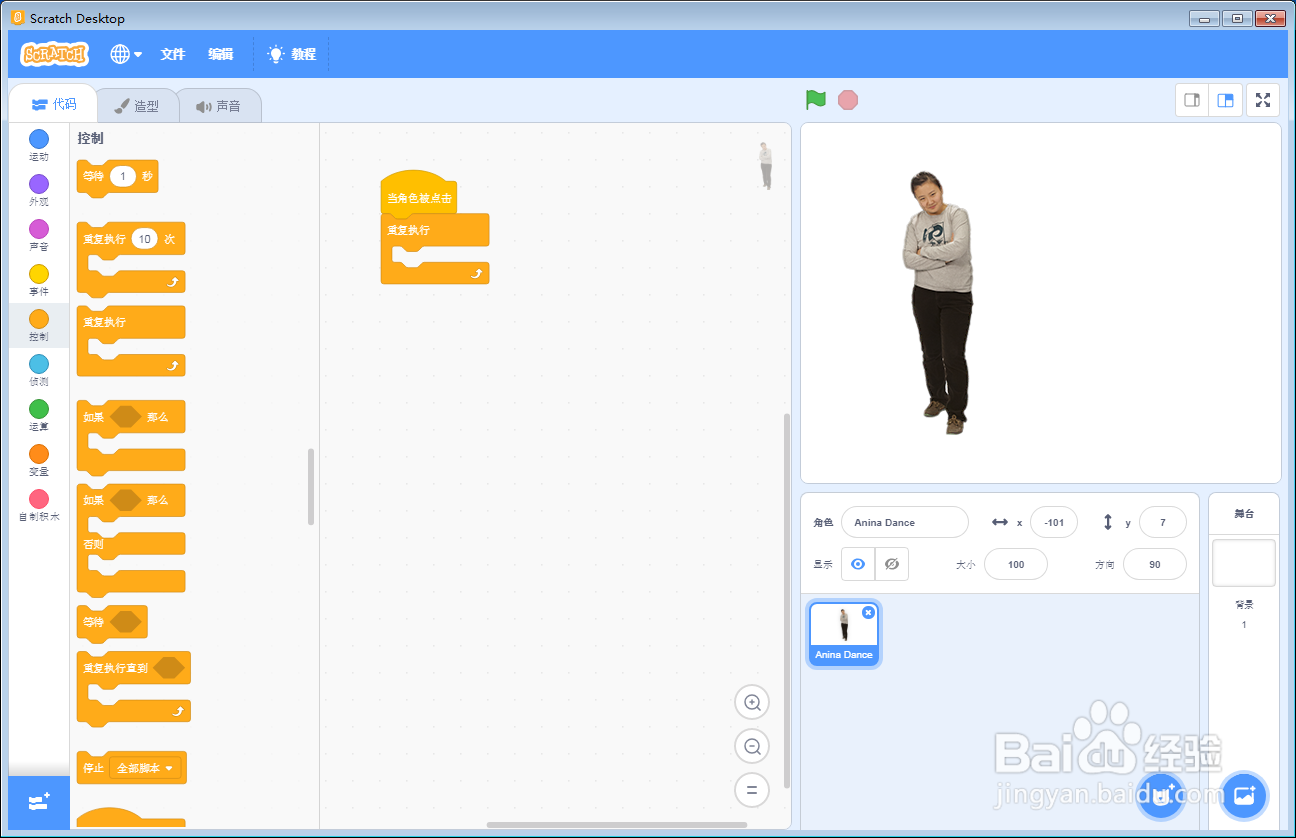Screen dimensions: 1296x838
Task: Click the sprite name field Anina Dance
Action: (x=905, y=522)
